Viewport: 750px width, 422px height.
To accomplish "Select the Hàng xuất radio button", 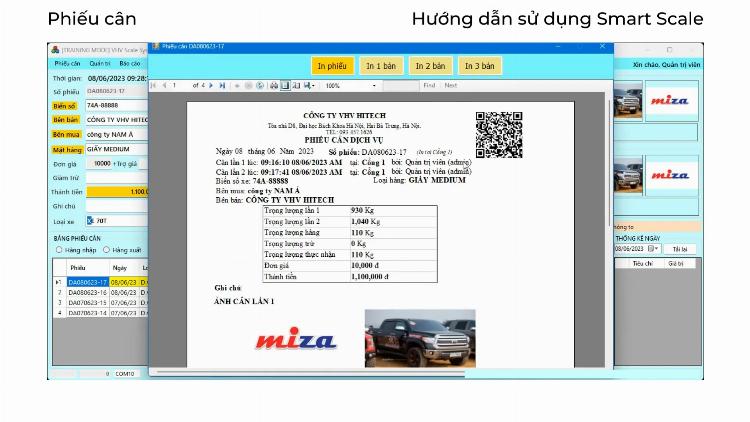I will [106, 250].
